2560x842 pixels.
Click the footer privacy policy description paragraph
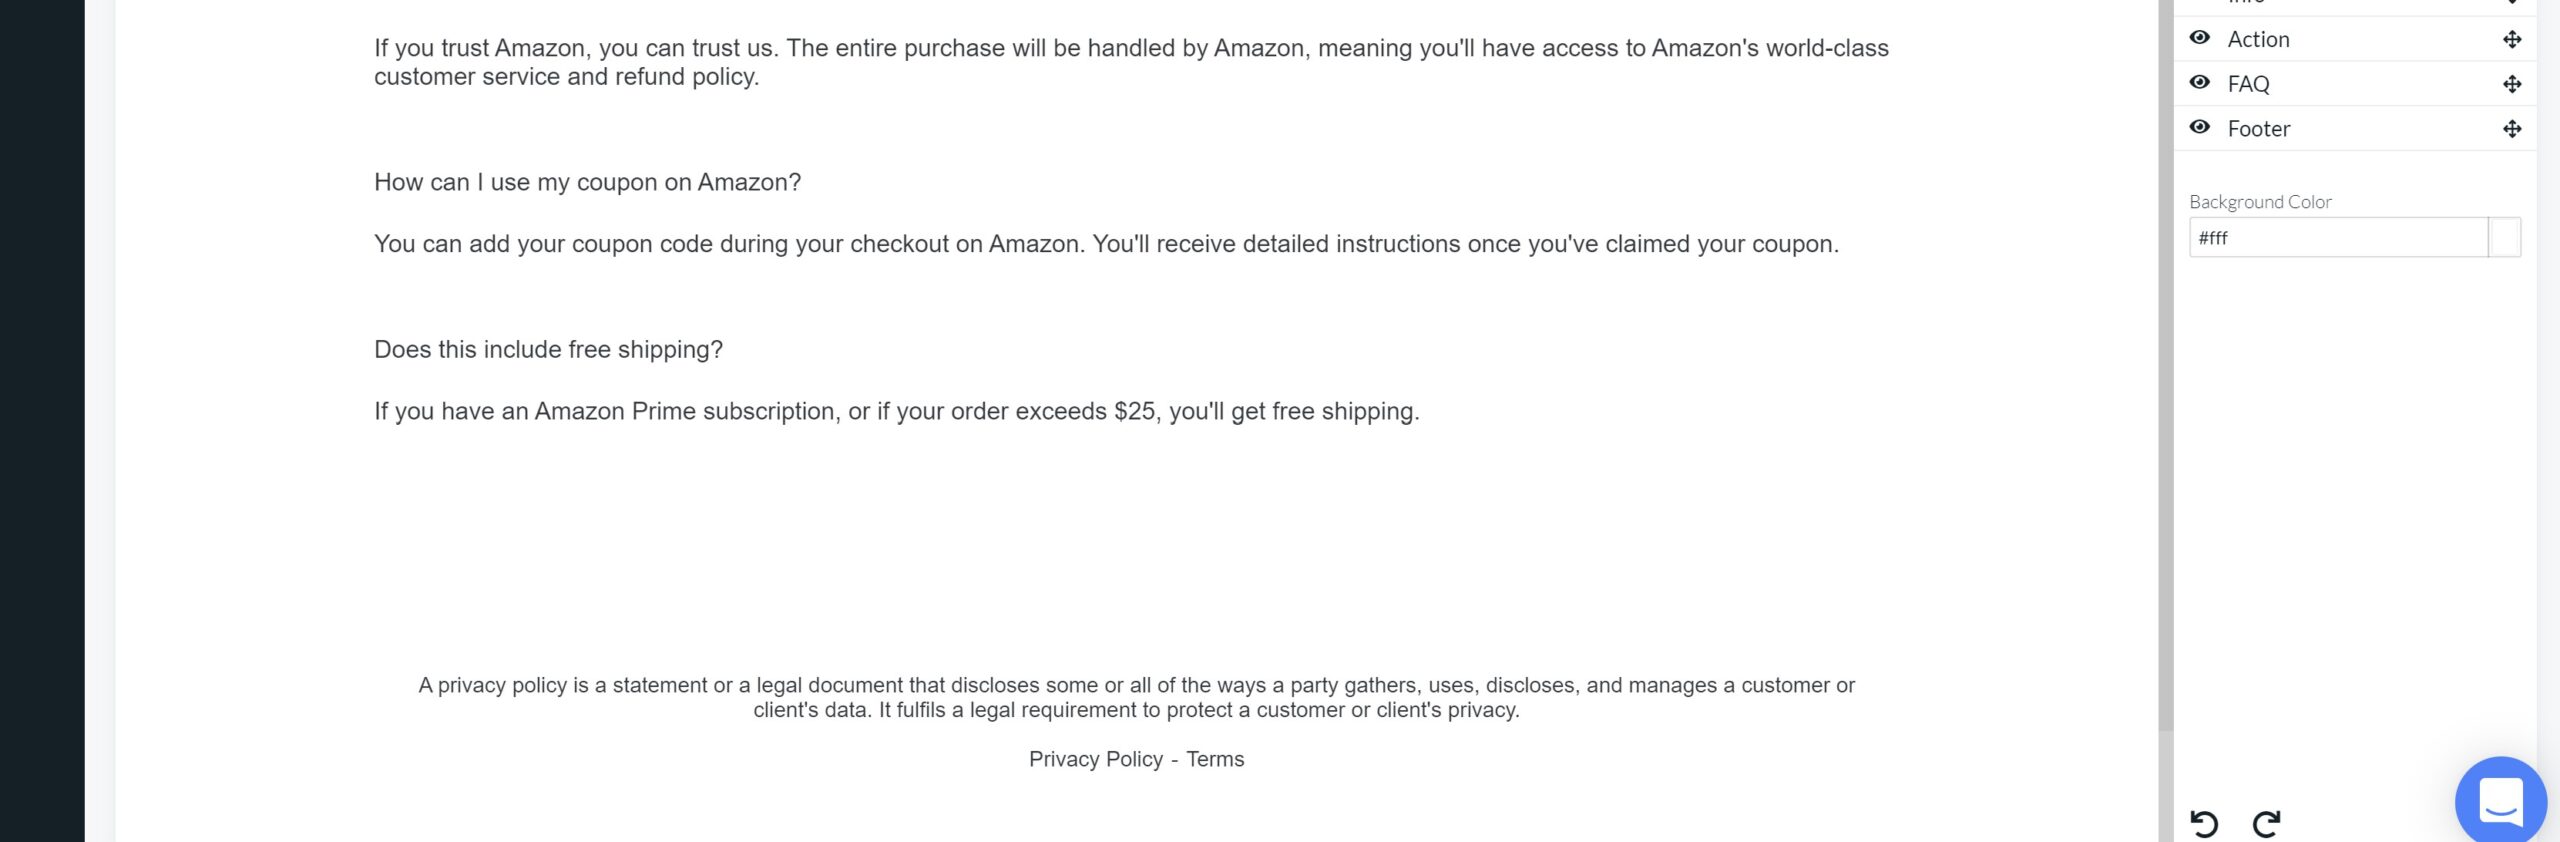(x=1136, y=697)
